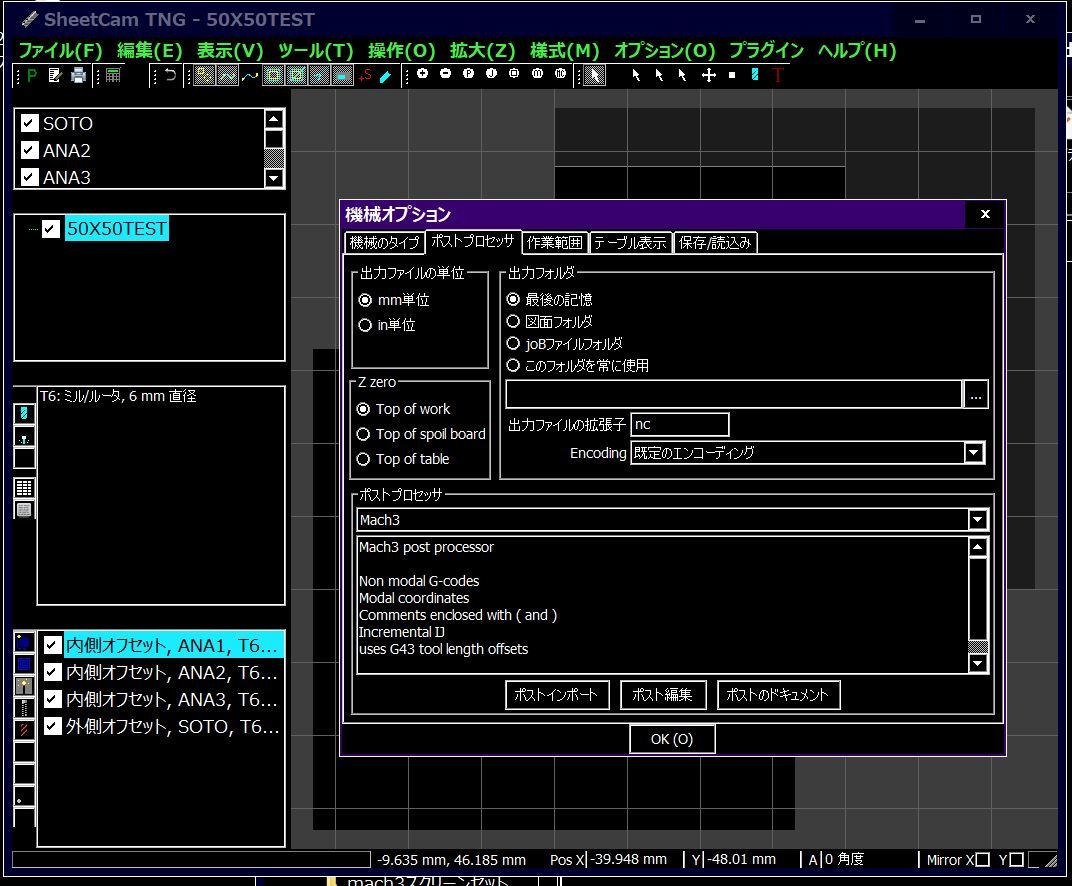
Task: Click the cyan milling cutter toolbar icon
Action: (755, 75)
